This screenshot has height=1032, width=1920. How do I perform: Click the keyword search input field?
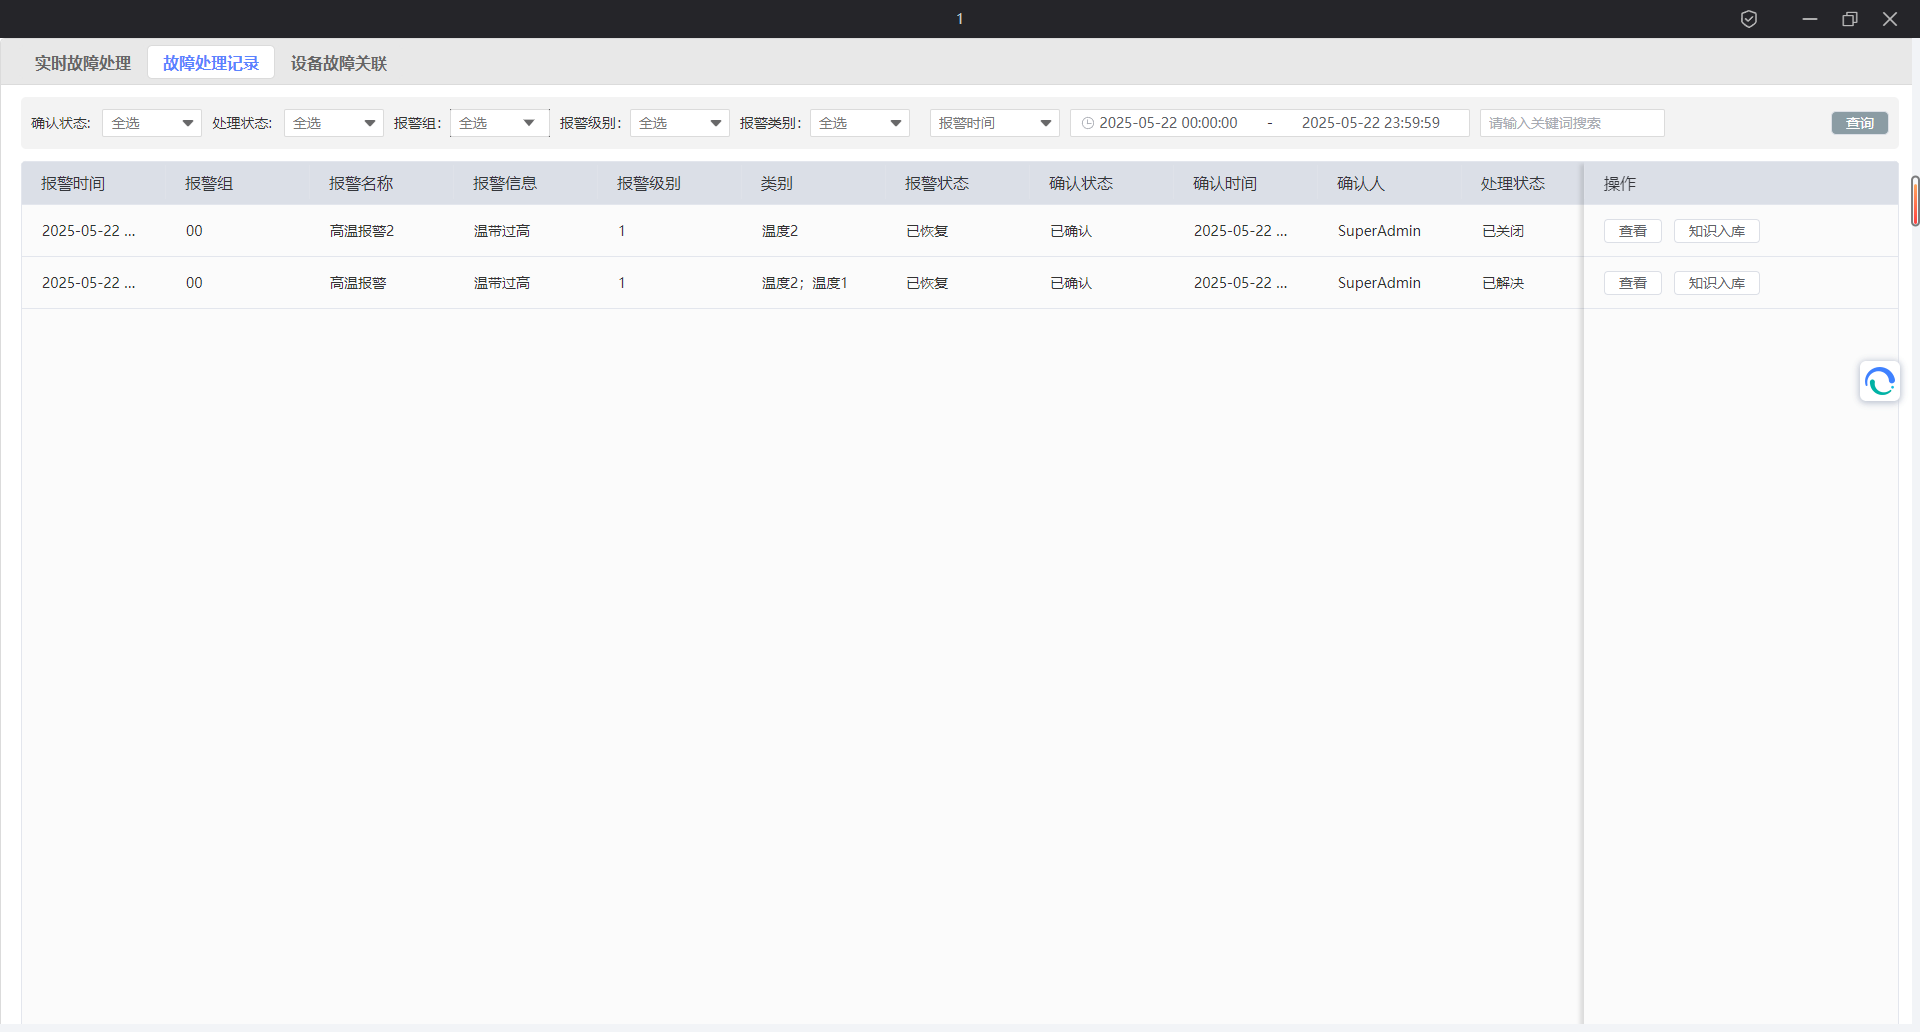[1571, 123]
